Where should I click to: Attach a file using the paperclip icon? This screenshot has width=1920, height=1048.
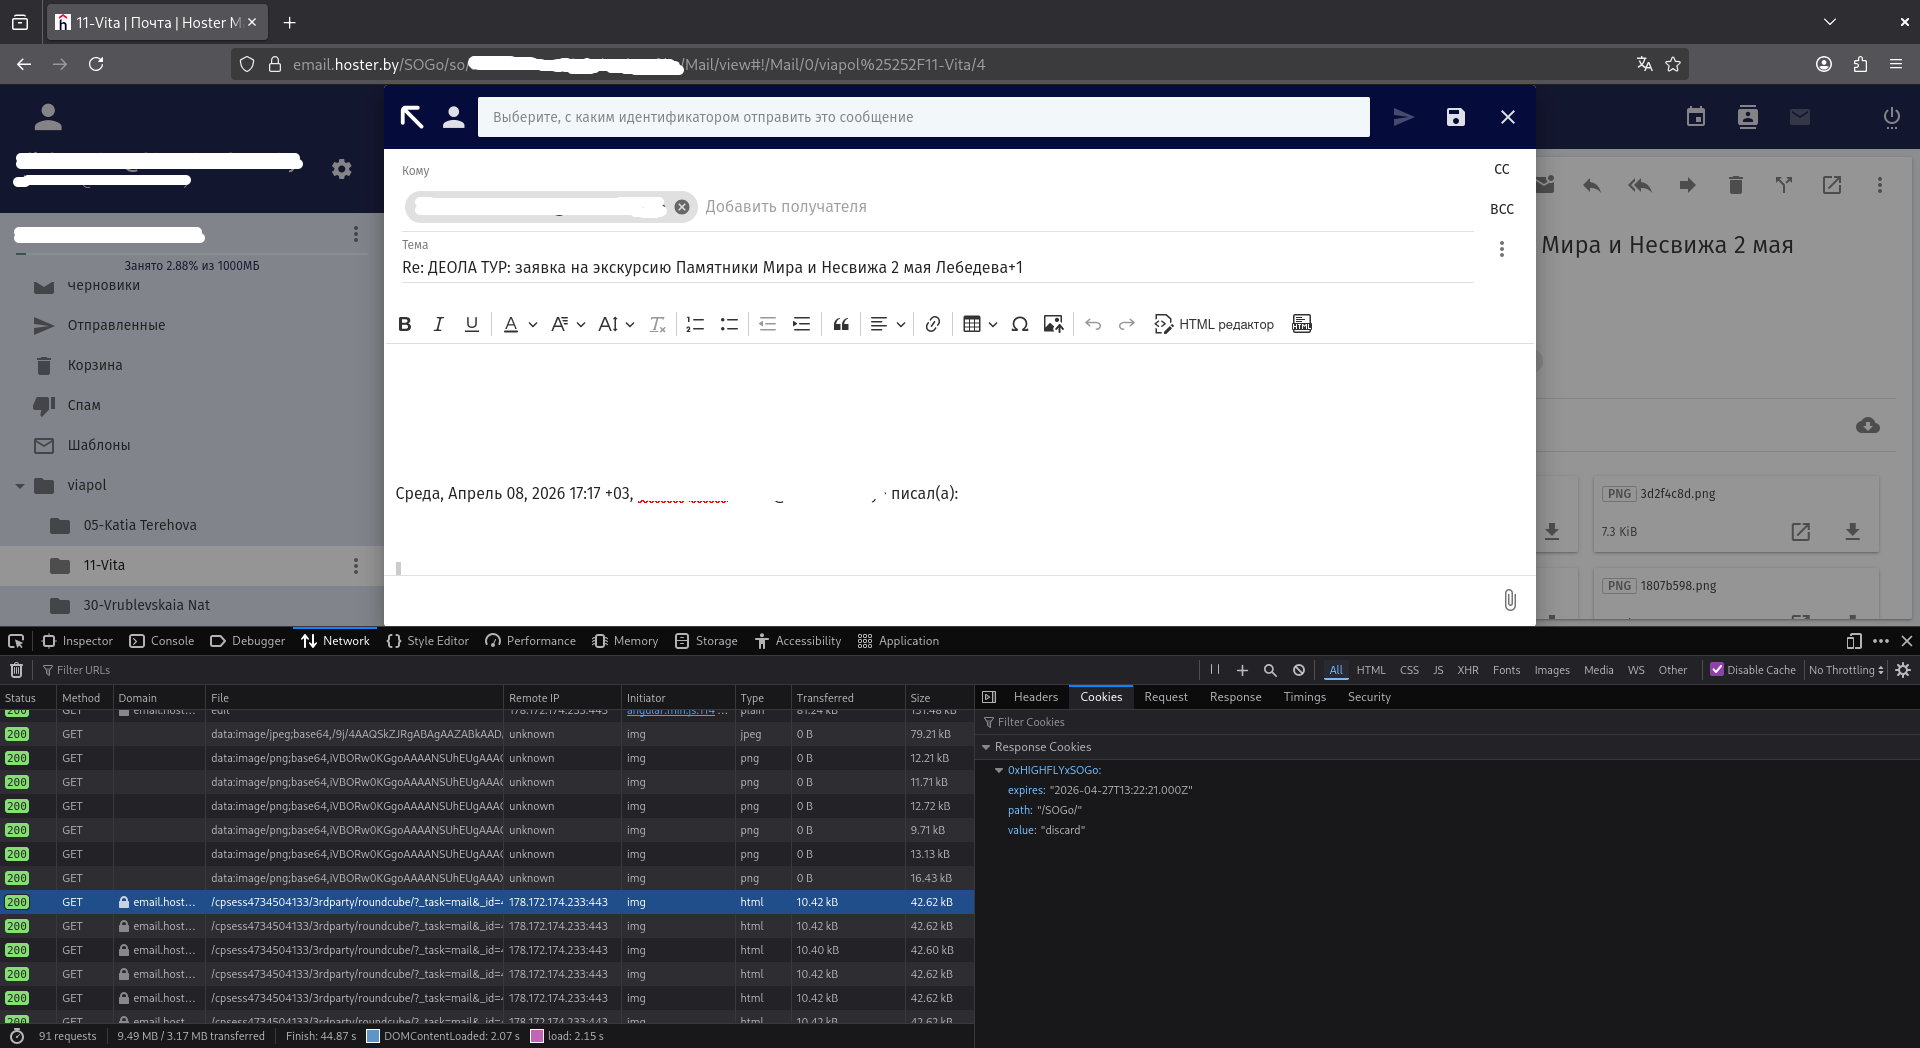click(1509, 600)
